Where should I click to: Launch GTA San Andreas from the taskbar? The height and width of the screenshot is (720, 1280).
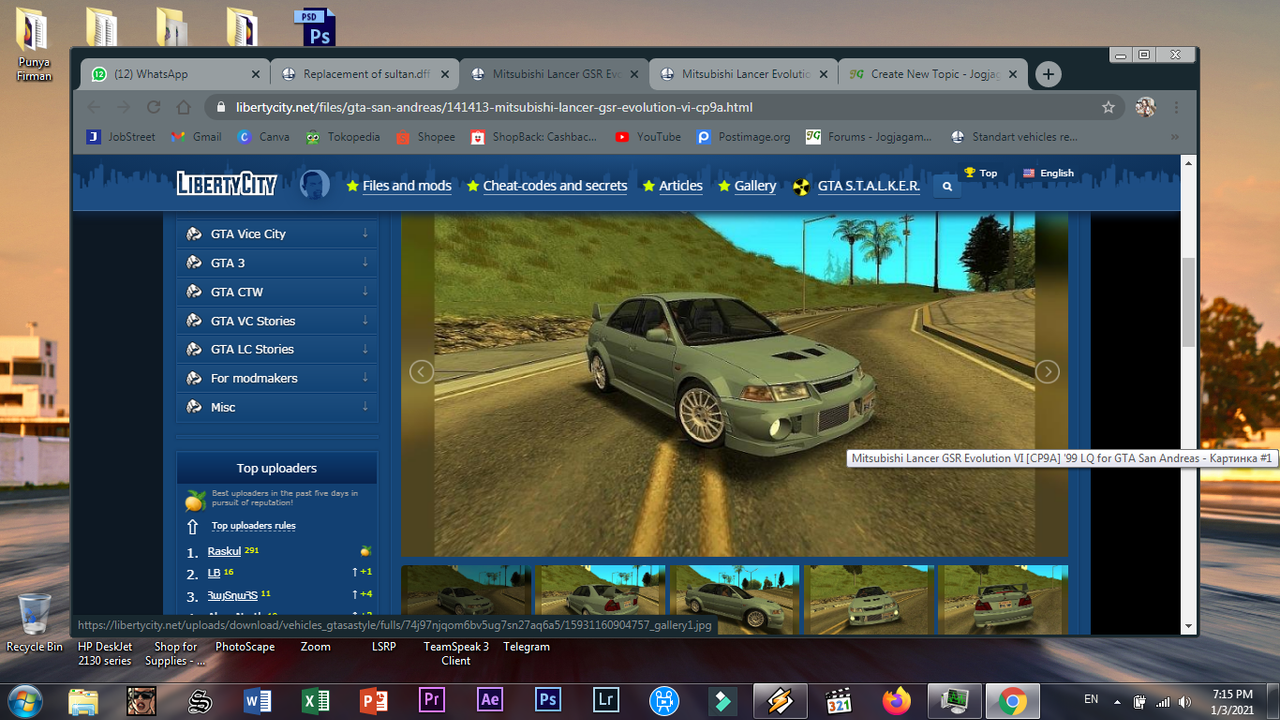tap(141, 700)
